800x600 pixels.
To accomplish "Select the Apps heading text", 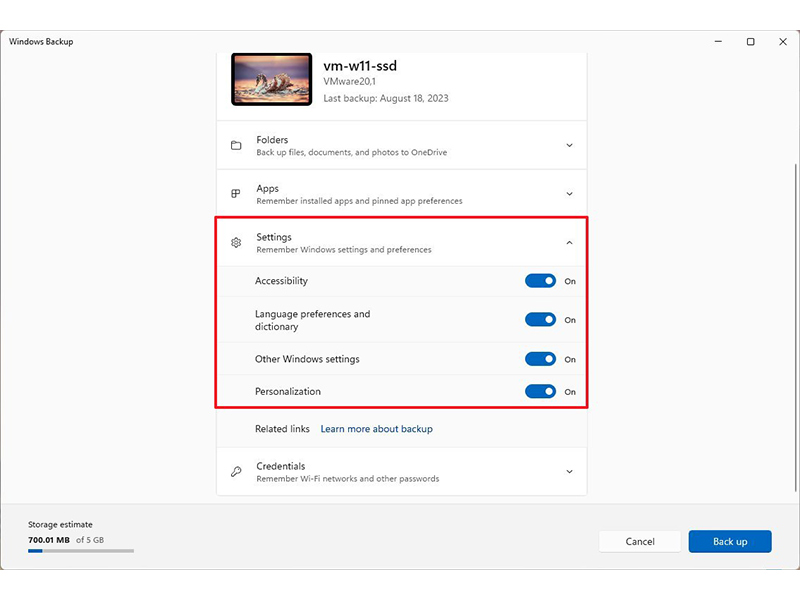I will (267, 189).
